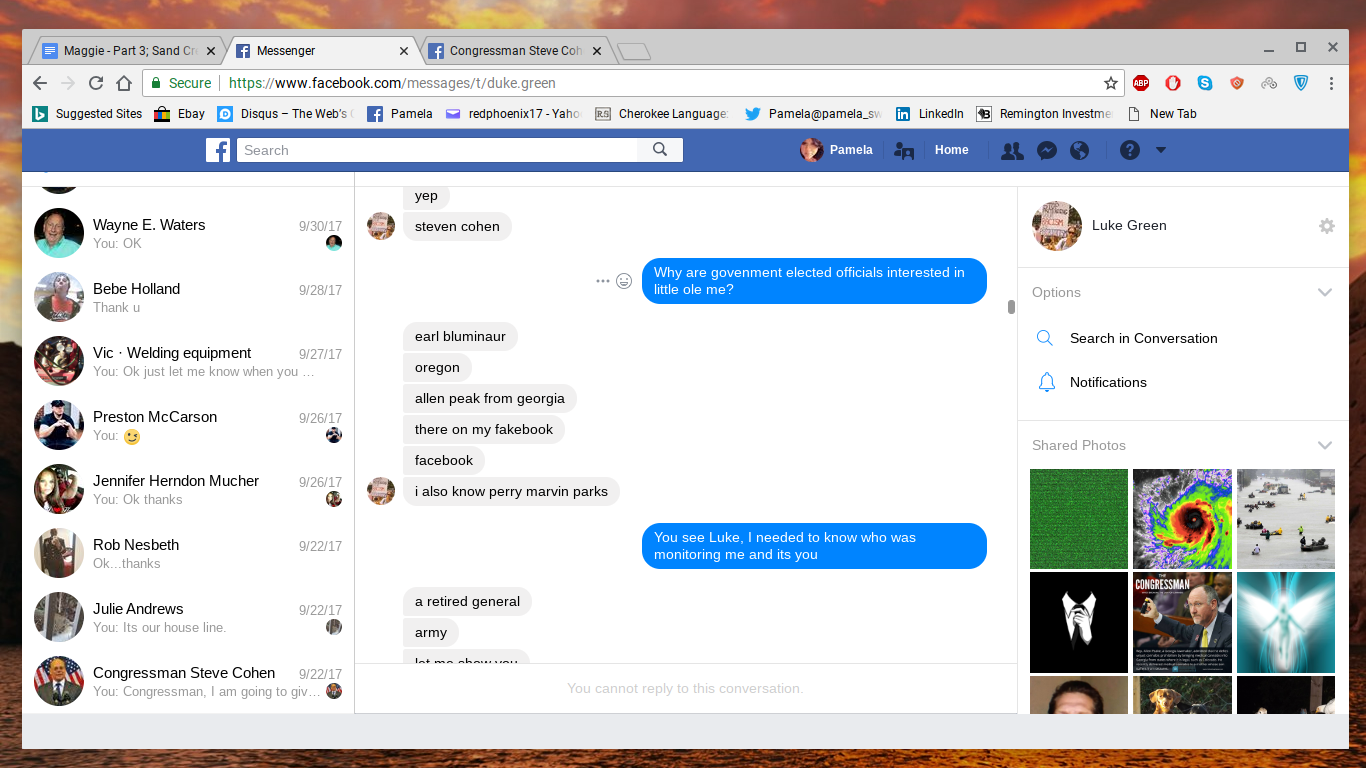Select the Messenger browser tab
This screenshot has width=1366, height=768.
coord(323,51)
